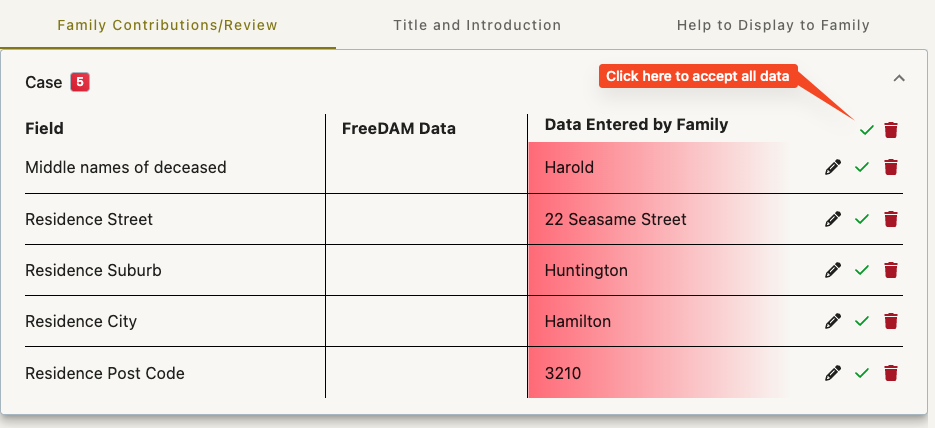Viewport: 935px width, 428px height.
Task: Accept the 3210 post code entry
Action: 862,374
